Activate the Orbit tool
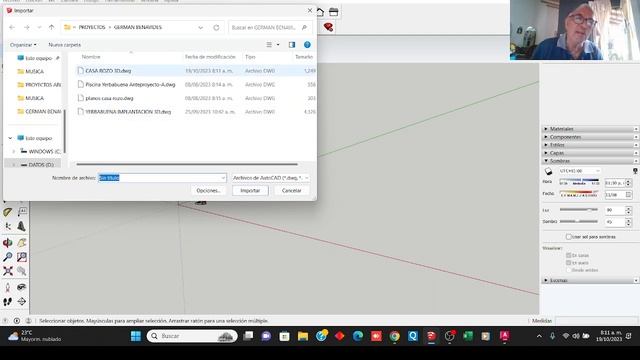Image resolution: width=640 pixels, height=360 pixels. 8,242
